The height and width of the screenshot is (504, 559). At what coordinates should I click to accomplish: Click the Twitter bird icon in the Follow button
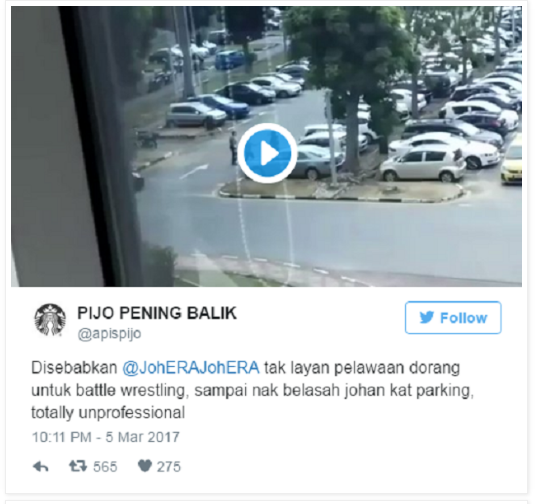tap(426, 317)
